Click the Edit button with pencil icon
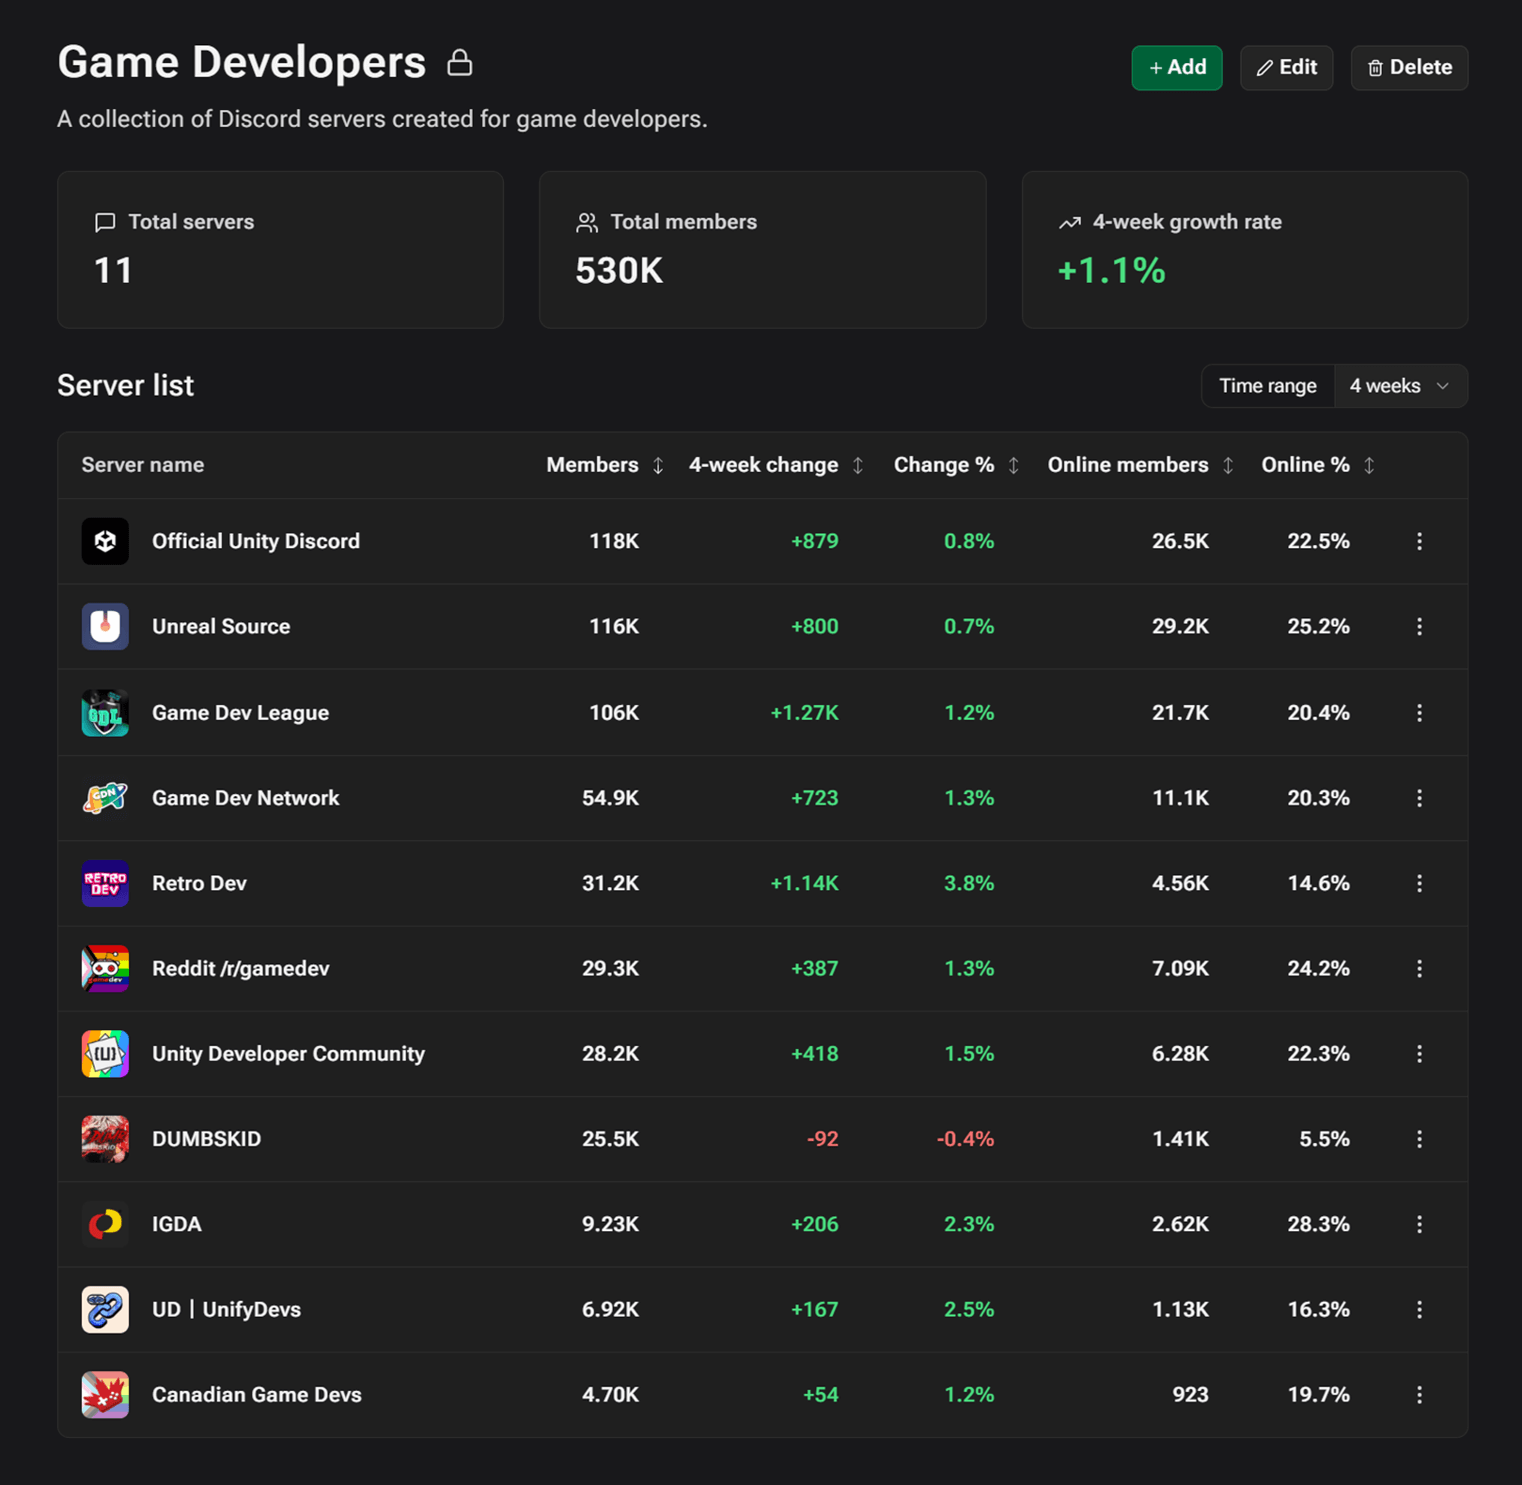1522x1485 pixels. [1287, 67]
